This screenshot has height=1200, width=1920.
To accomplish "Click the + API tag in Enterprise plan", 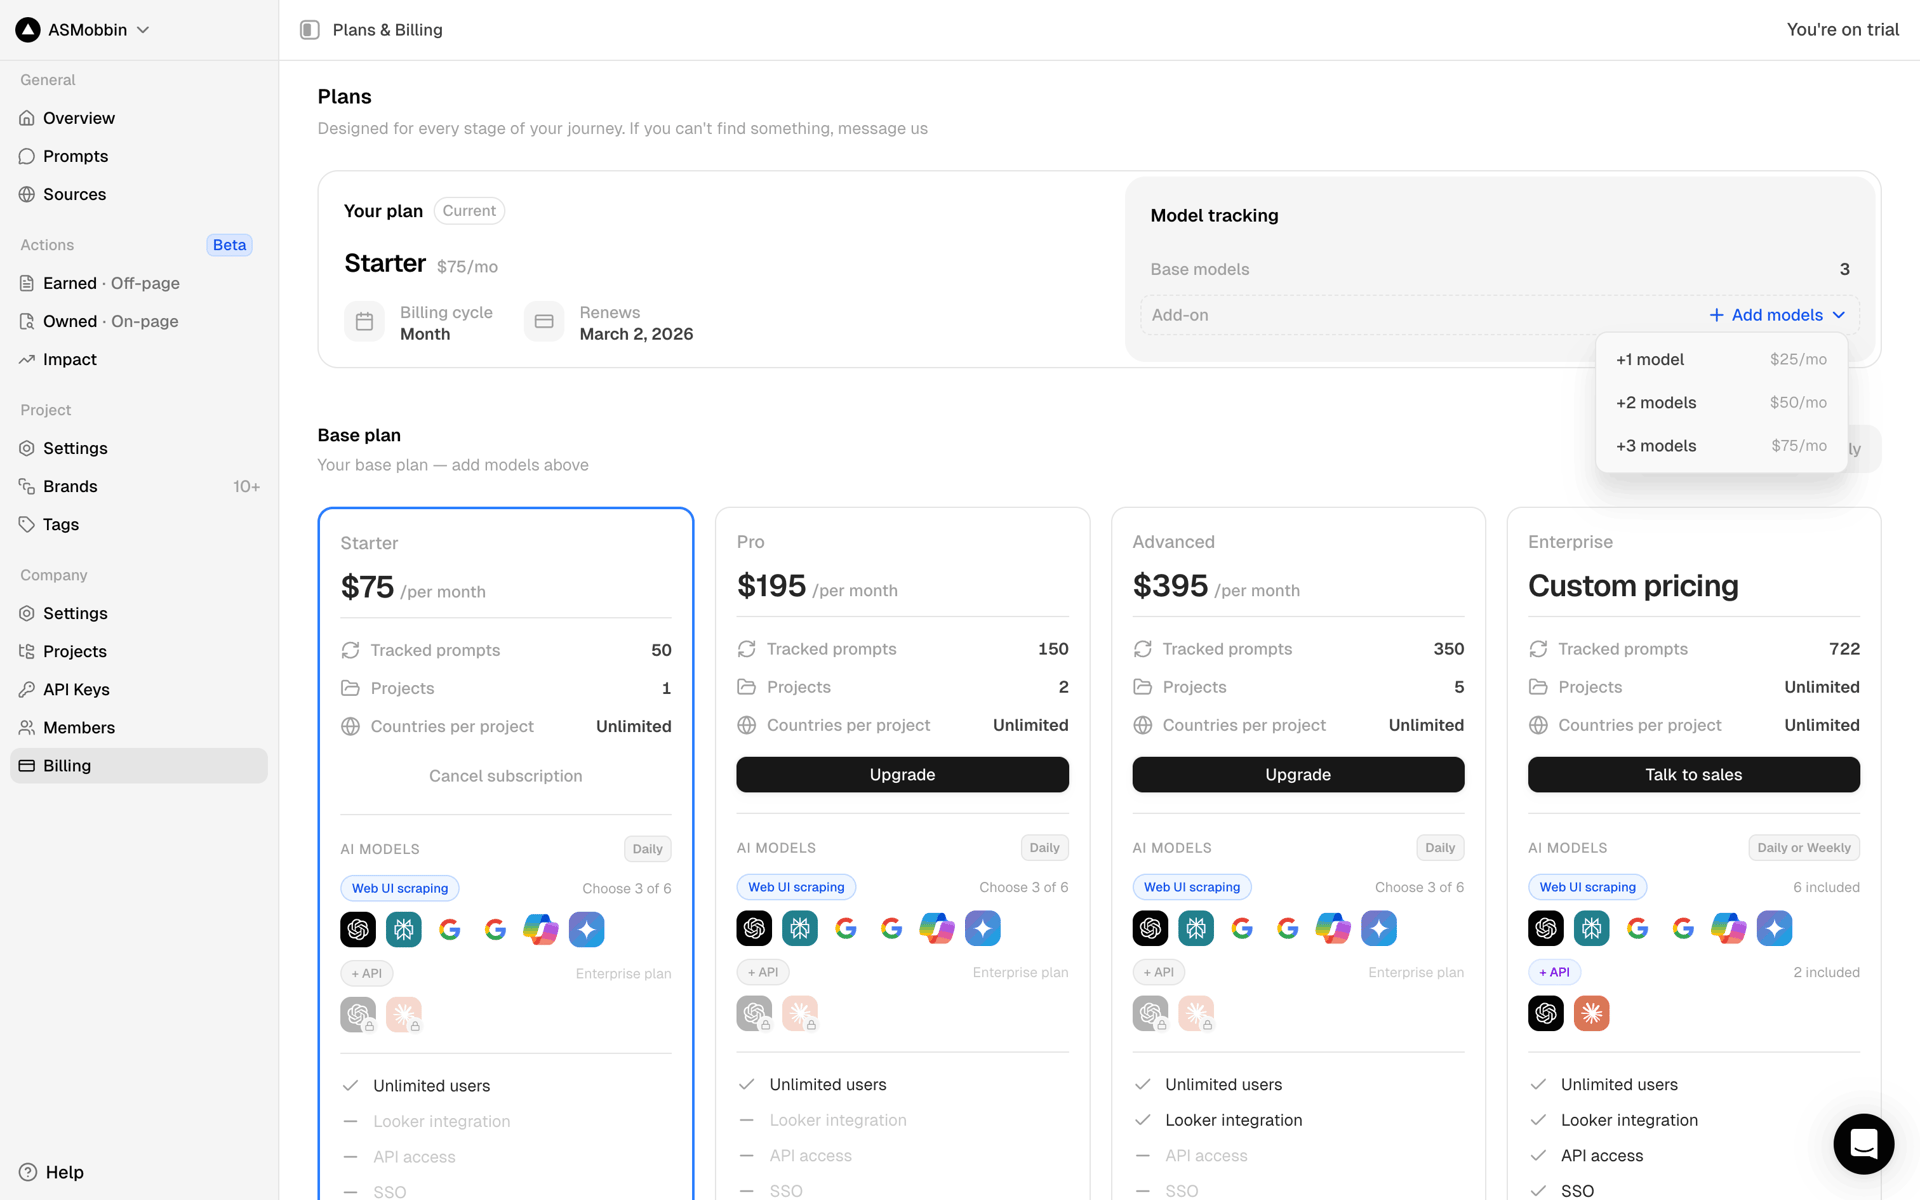I will tap(1554, 972).
